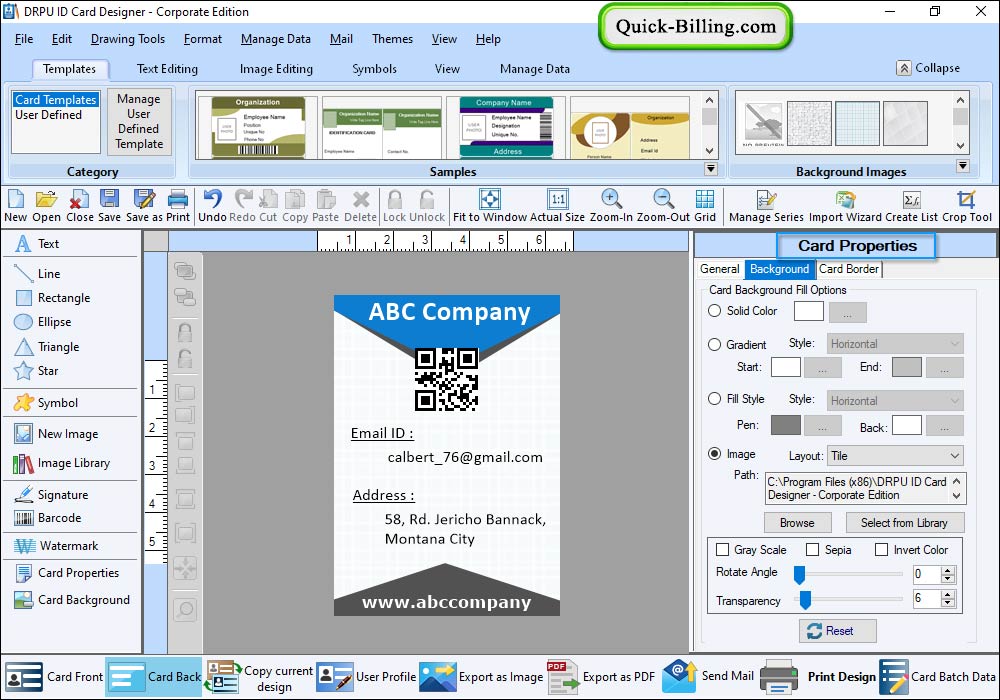Expand the Samples gallery dropdown arrow
Viewport: 1000px width, 700px height.
pyautogui.click(x=710, y=169)
